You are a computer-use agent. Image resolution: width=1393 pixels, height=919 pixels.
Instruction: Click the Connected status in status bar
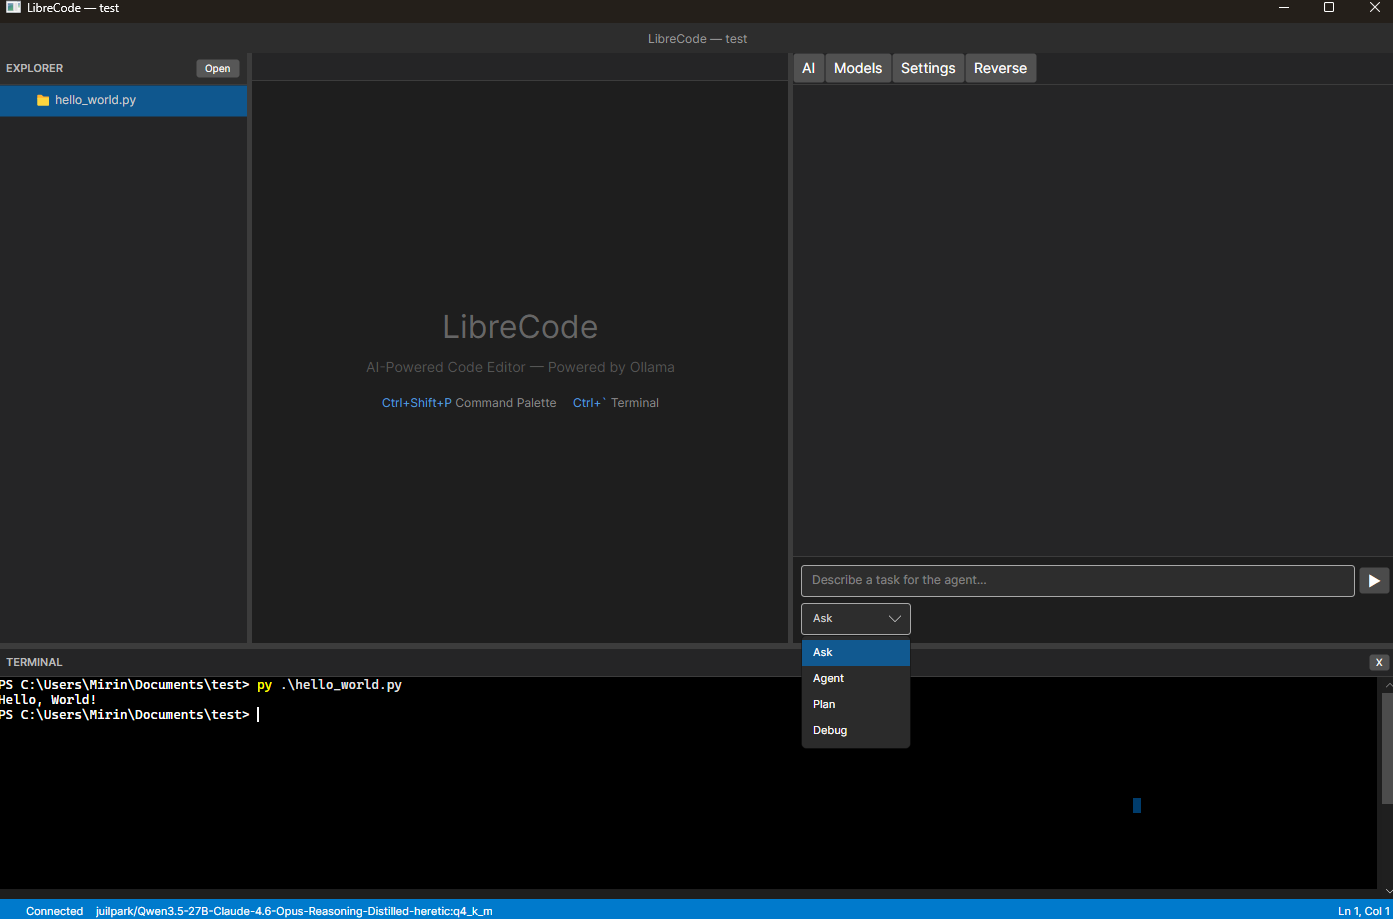[x=54, y=911]
